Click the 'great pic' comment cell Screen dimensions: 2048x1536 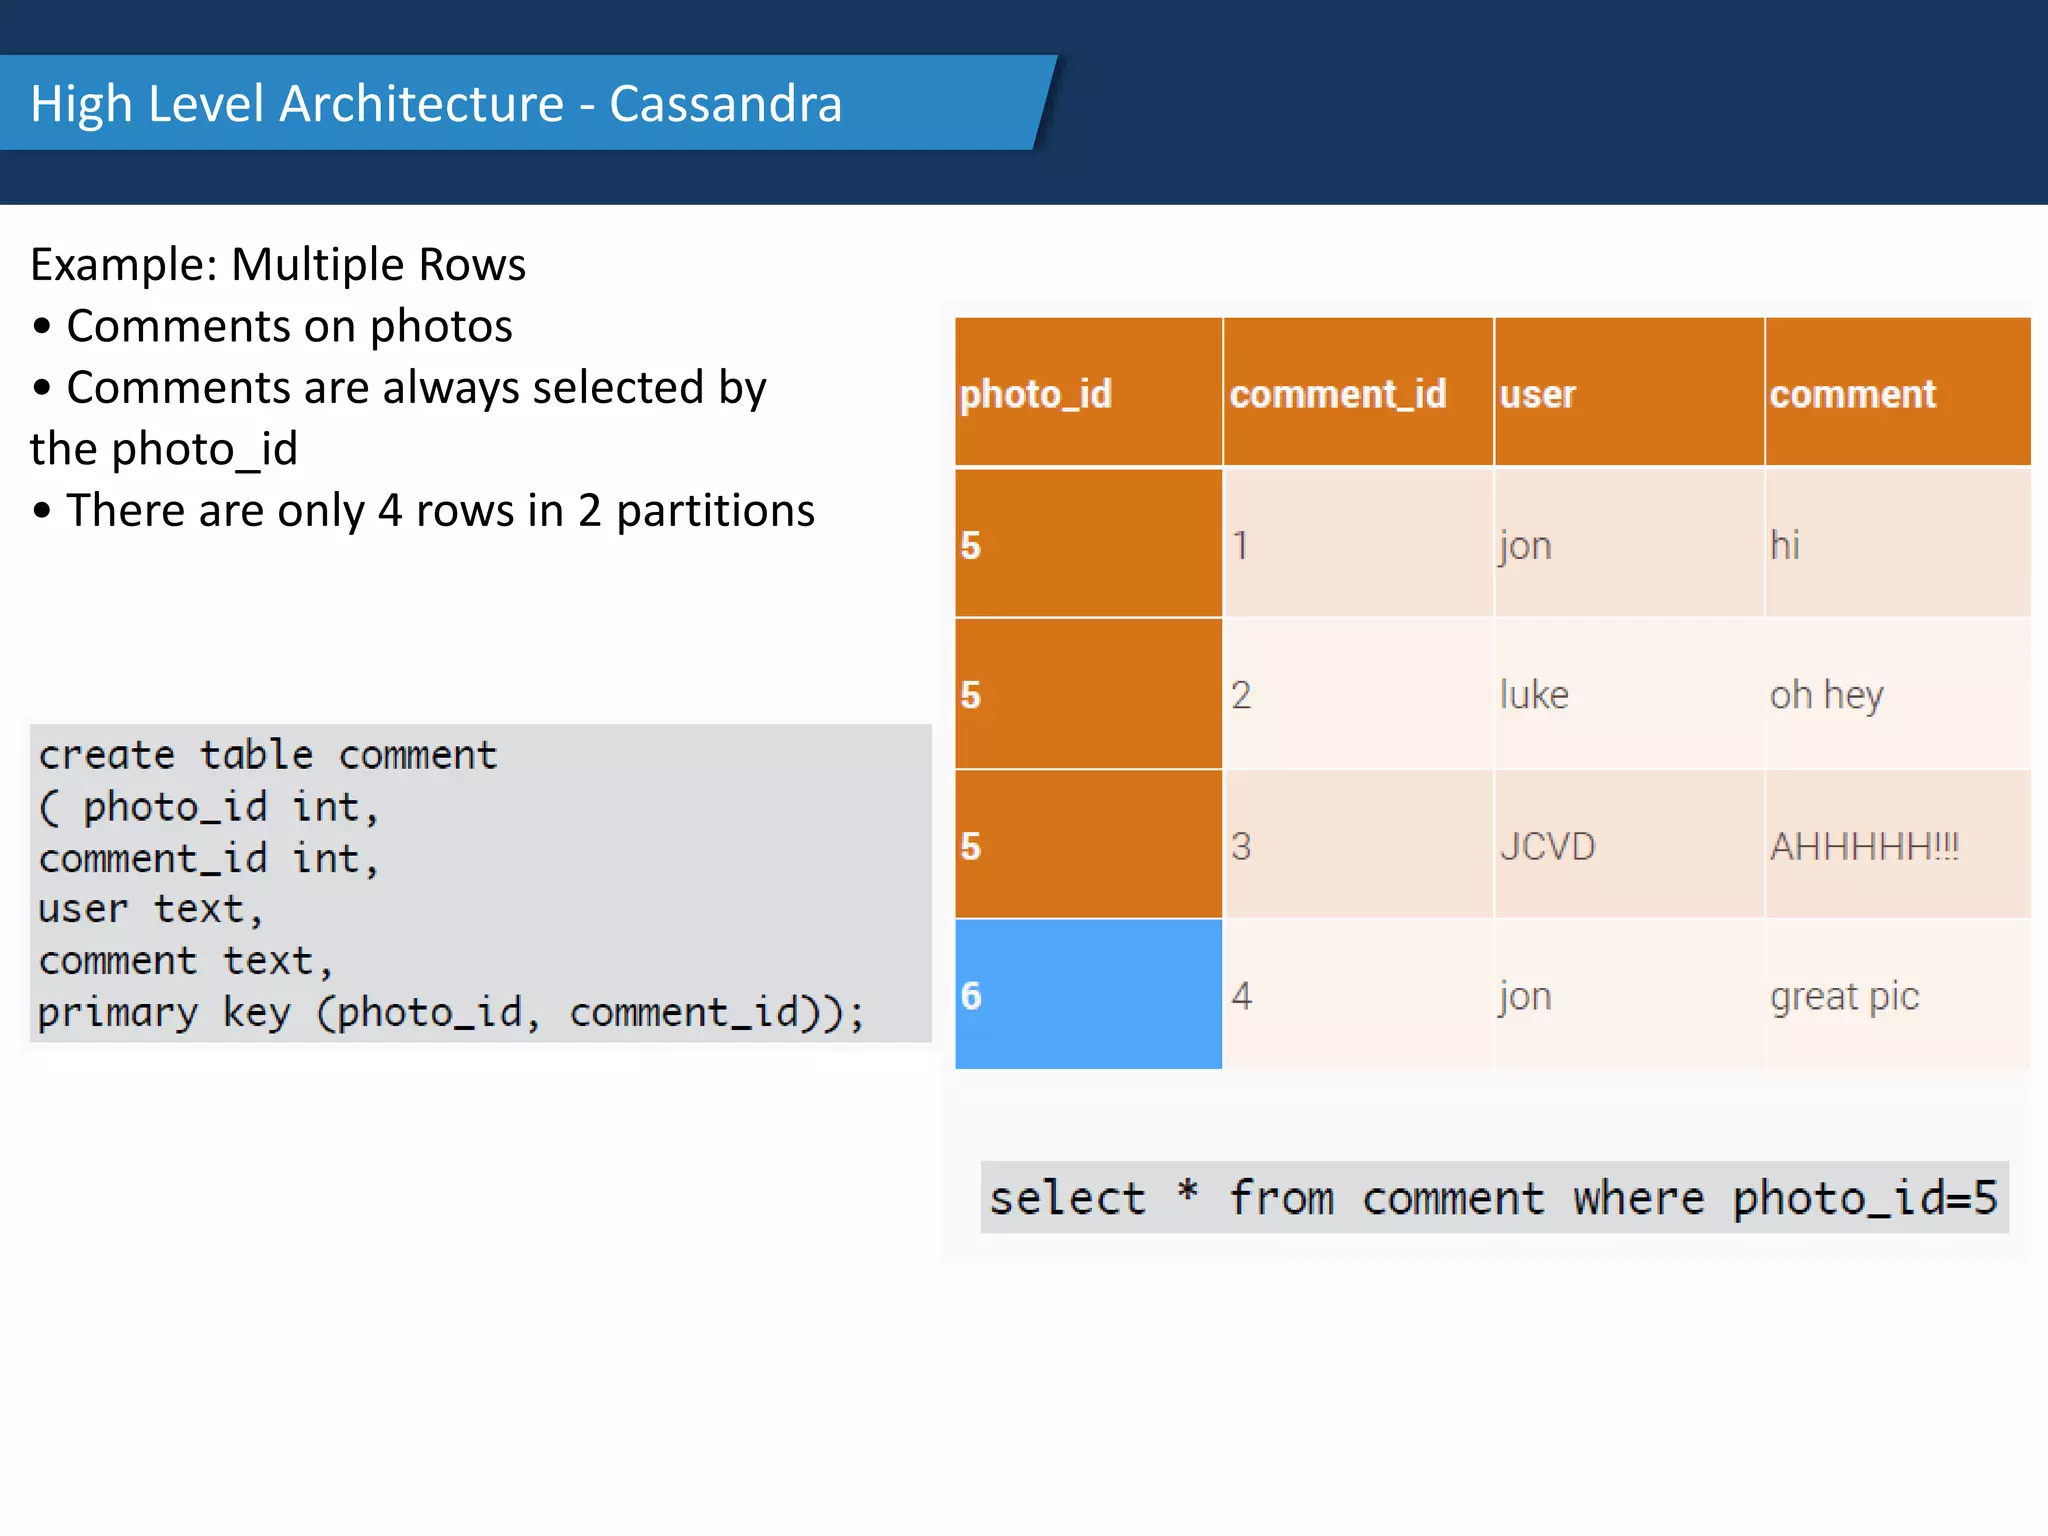[1844, 996]
